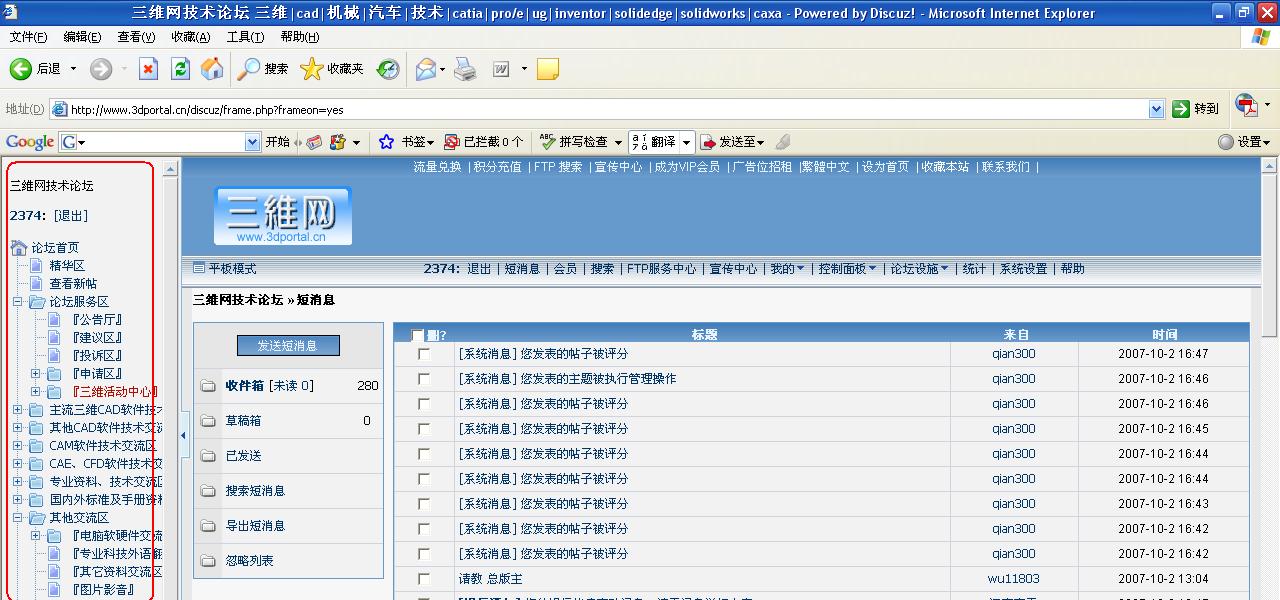Open Search with the magnifier icon
The width and height of the screenshot is (1280, 600).
248,69
